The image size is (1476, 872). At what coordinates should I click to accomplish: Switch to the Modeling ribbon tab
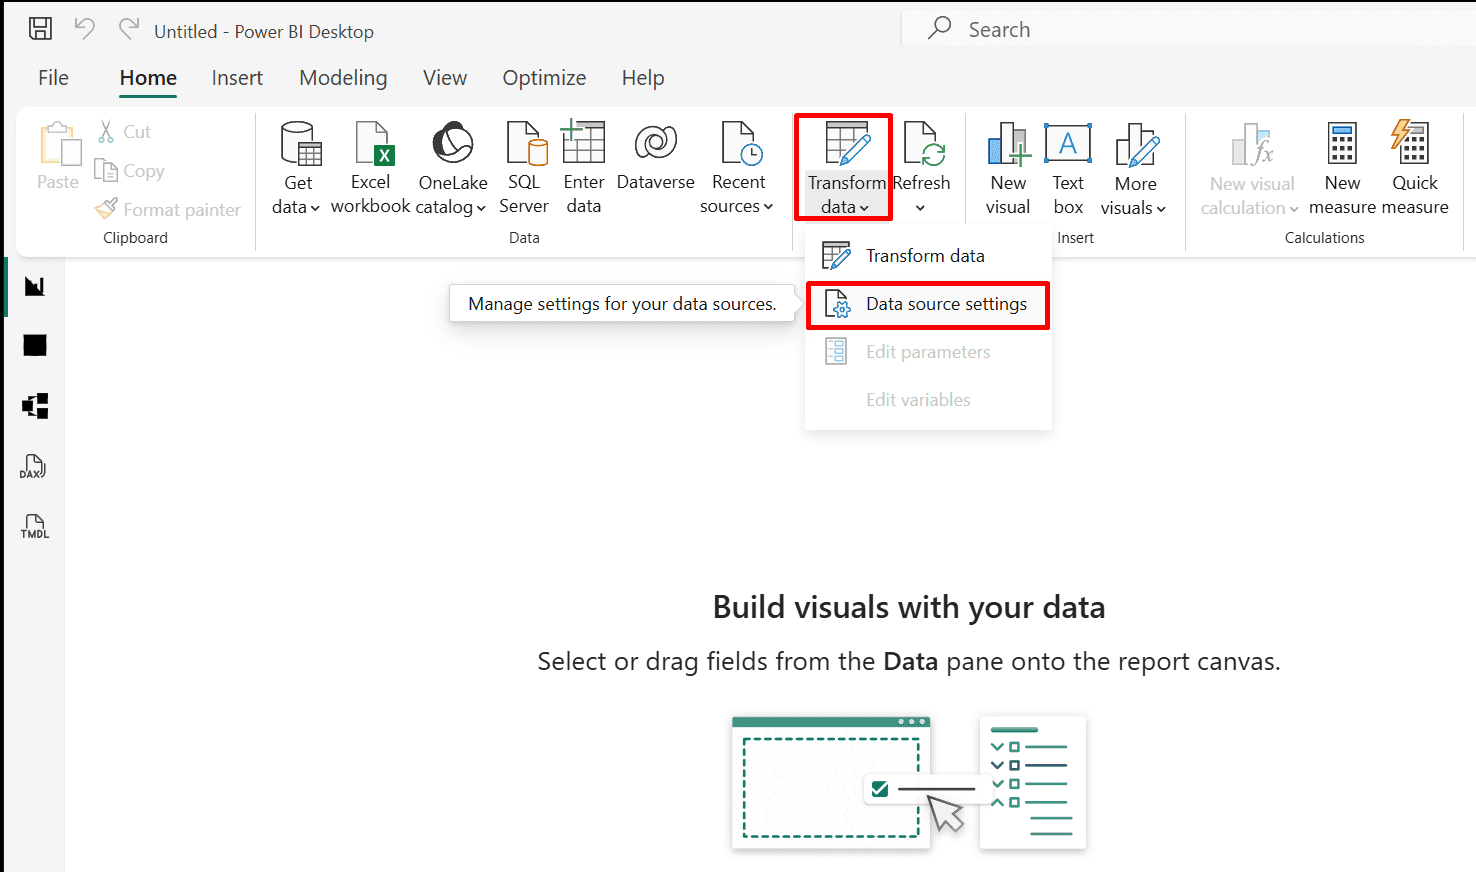coord(343,78)
